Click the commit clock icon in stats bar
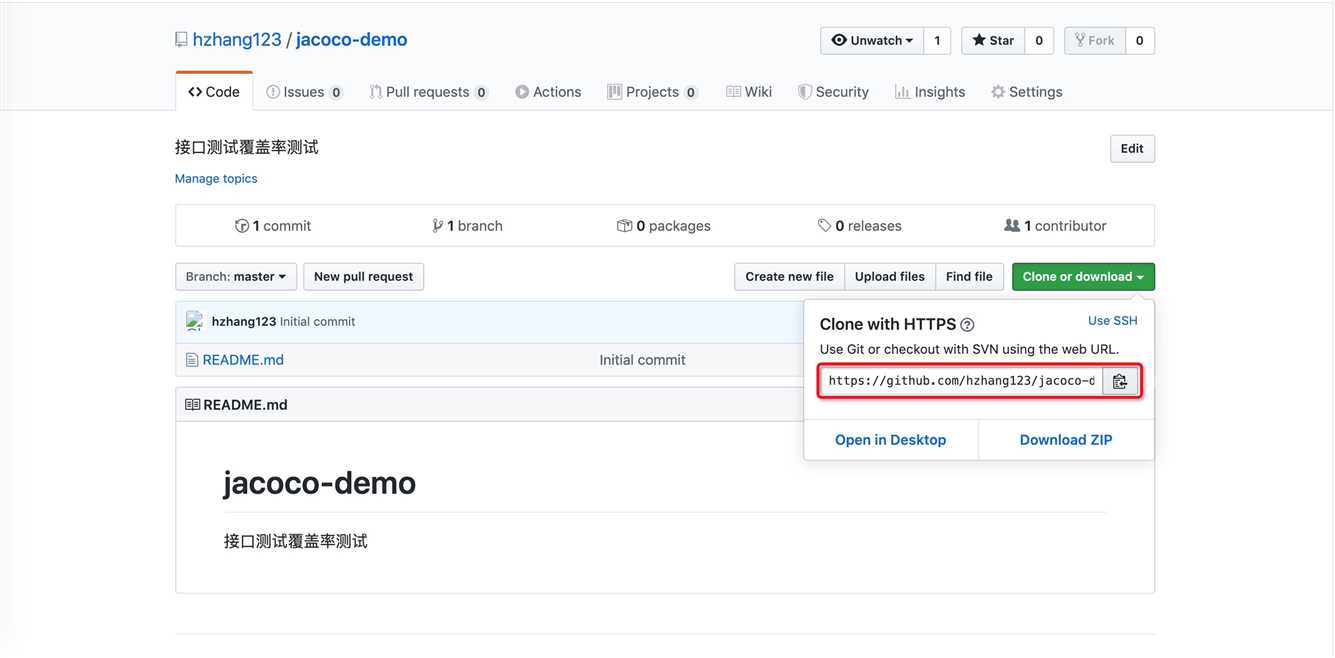Image resolution: width=1335 pixels, height=658 pixels. (x=241, y=226)
